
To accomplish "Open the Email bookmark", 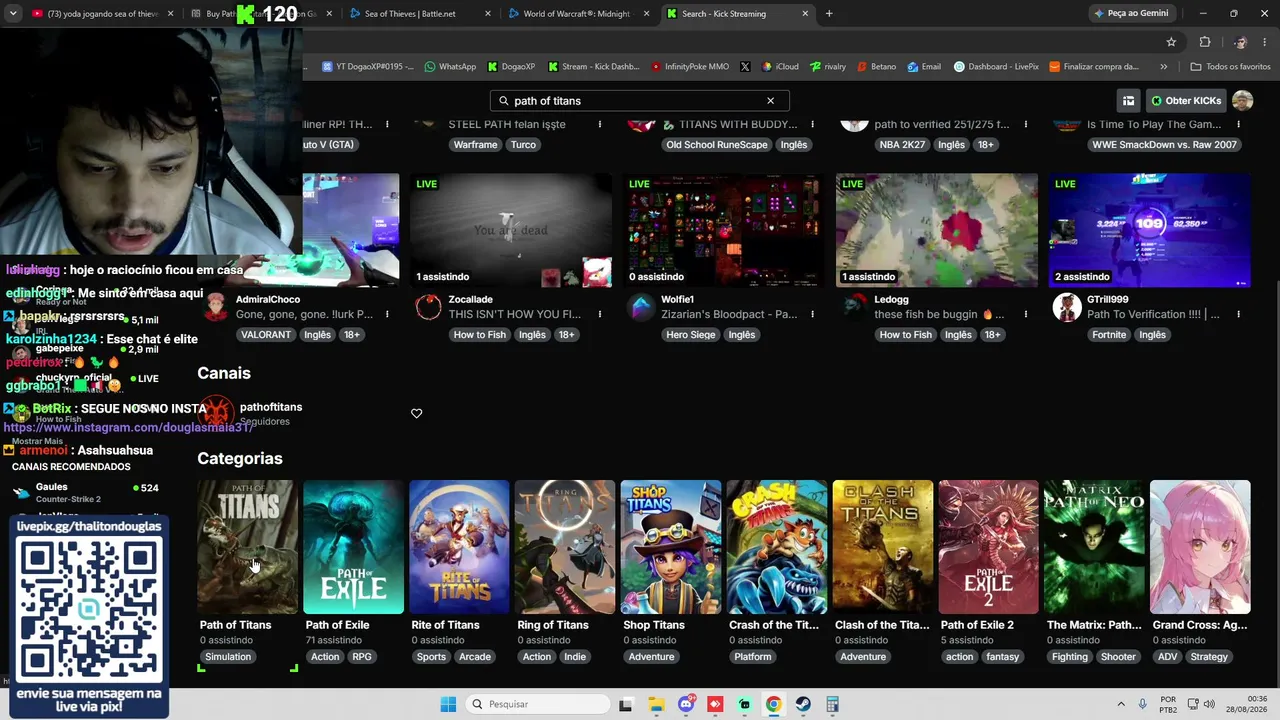I will click(x=924, y=67).
